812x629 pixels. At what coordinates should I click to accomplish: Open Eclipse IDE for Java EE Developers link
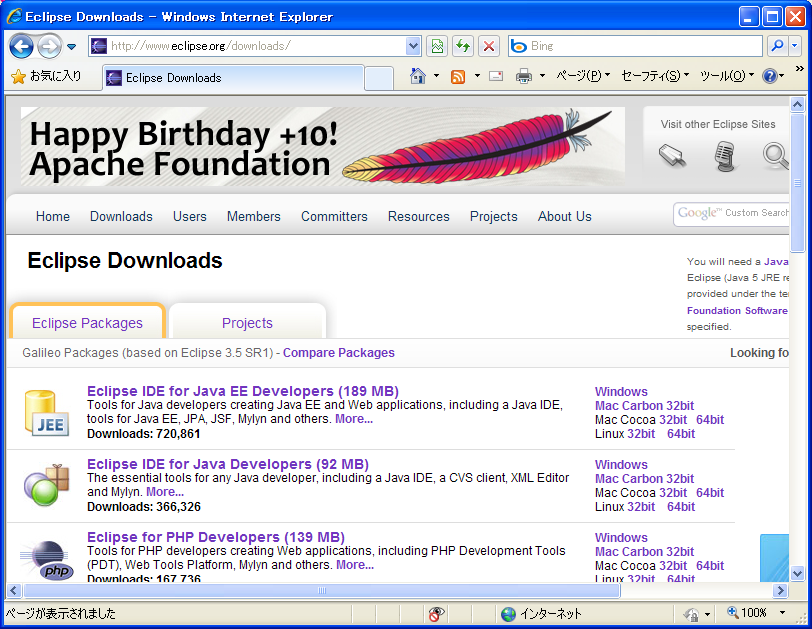pos(243,391)
